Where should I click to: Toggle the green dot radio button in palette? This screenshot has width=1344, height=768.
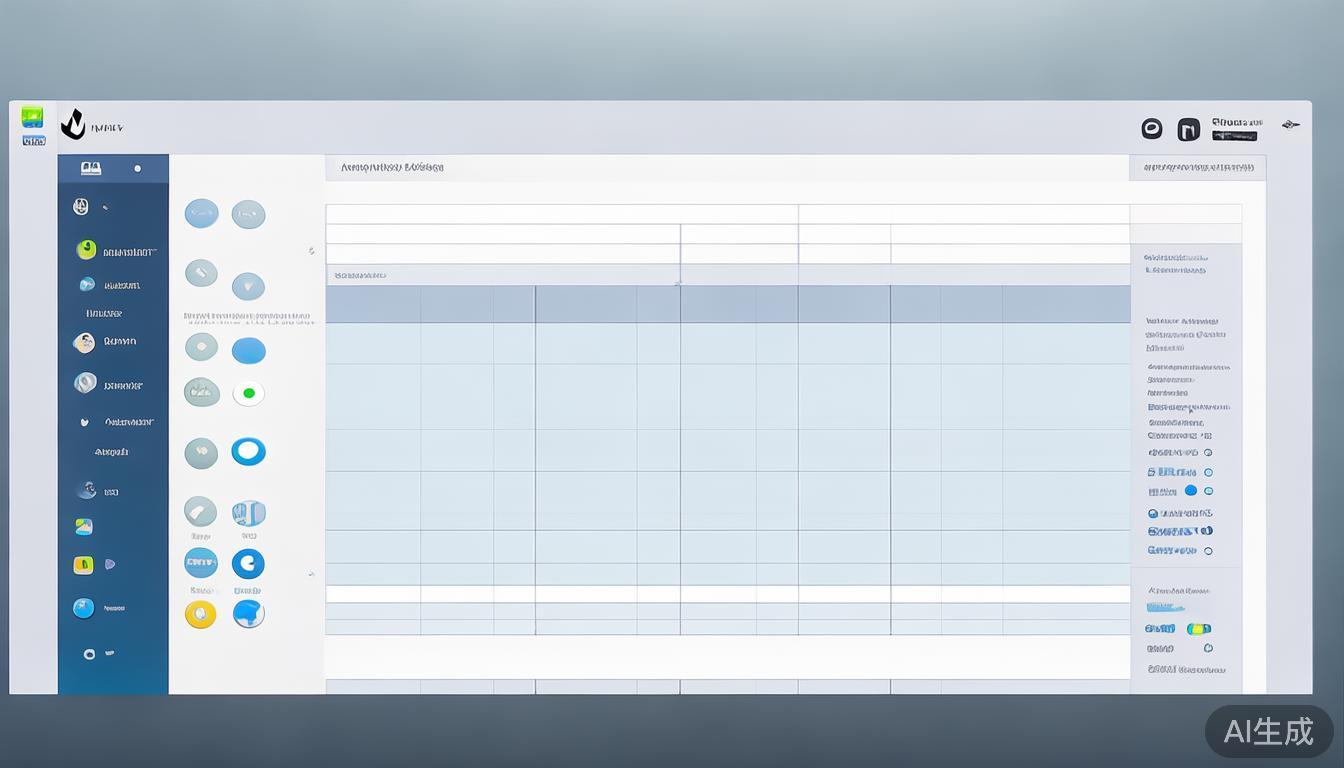tap(248, 393)
